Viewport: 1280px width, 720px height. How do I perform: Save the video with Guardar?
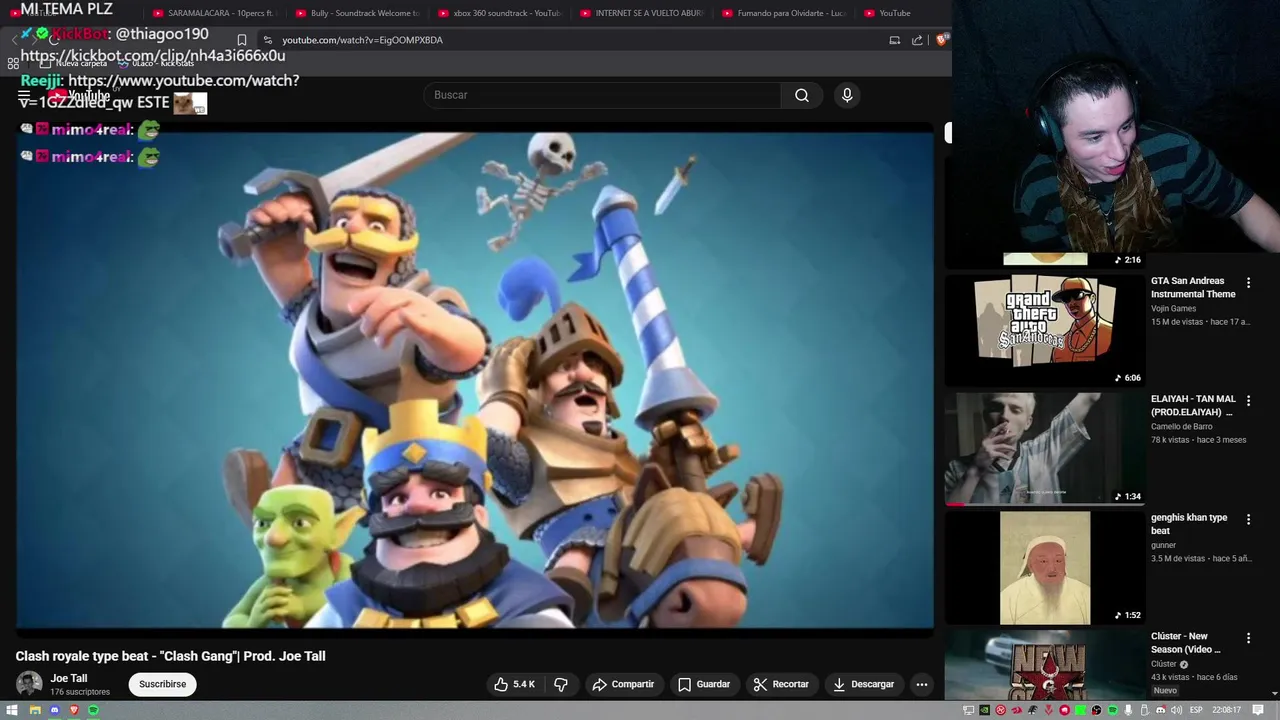pyautogui.click(x=704, y=684)
